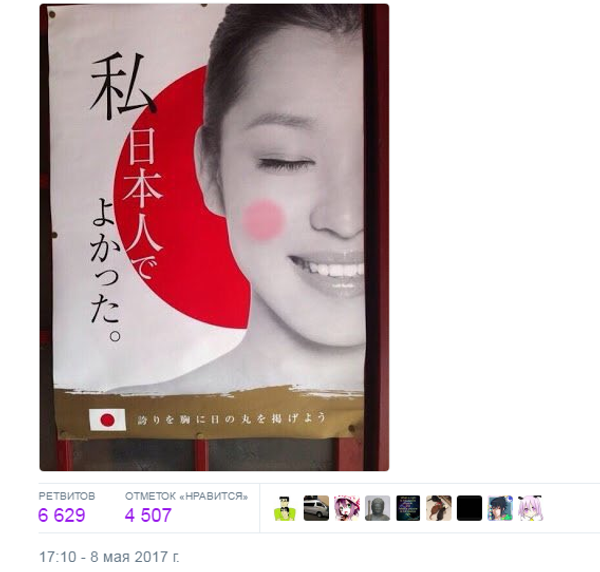Screen dimensions: 600x572
Task: Open the 17:10 - 8 мая 2017 timestamp
Action: click(109, 557)
